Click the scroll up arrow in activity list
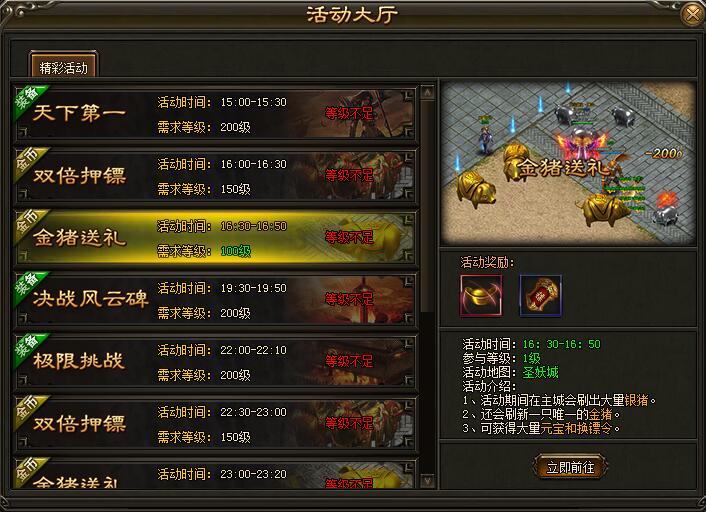706x512 pixels. [427, 93]
